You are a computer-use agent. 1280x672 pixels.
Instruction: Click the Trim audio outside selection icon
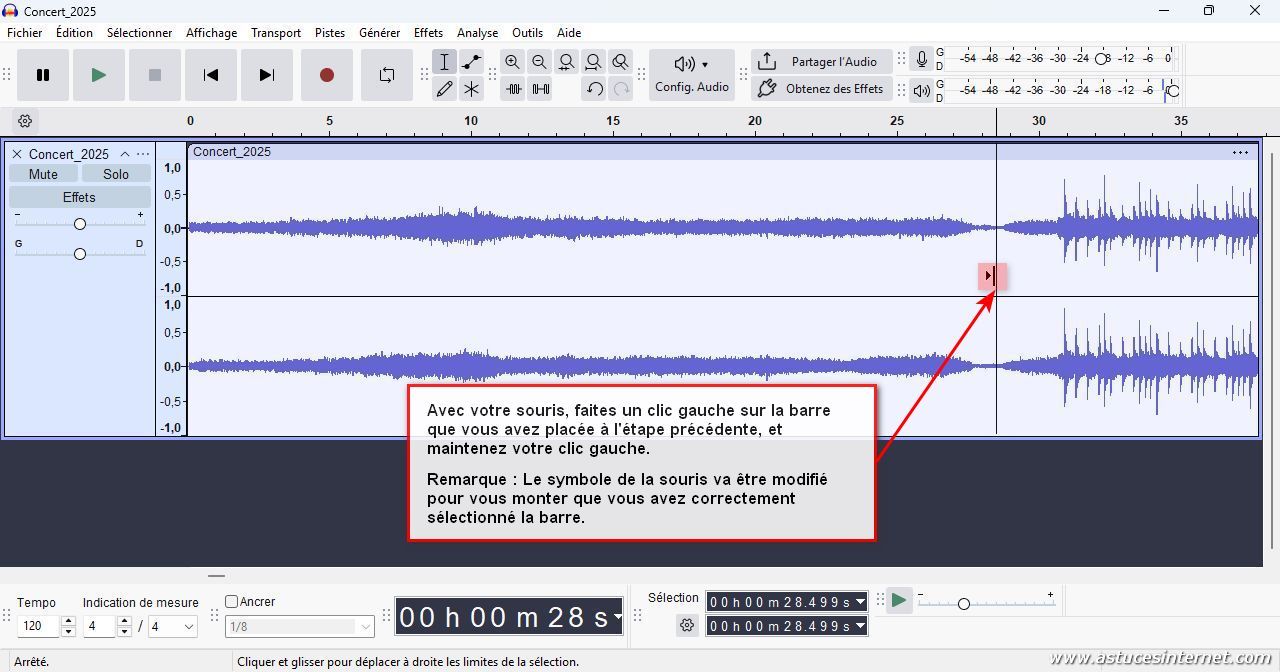[x=514, y=89]
